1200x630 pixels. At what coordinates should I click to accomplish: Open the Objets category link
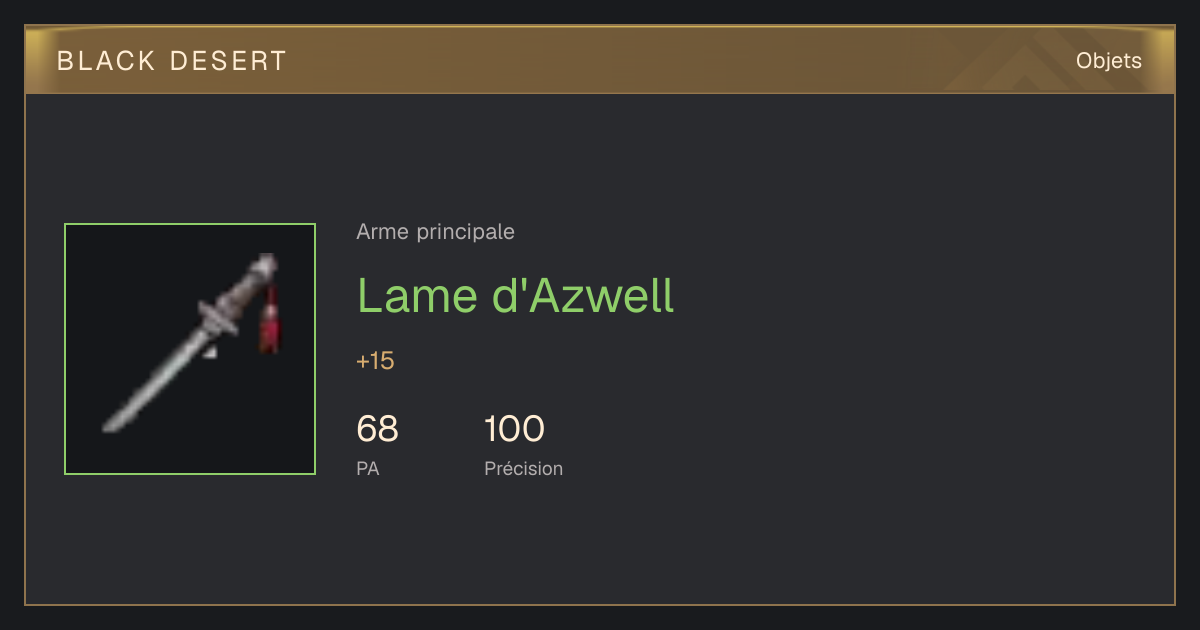pos(1108,61)
